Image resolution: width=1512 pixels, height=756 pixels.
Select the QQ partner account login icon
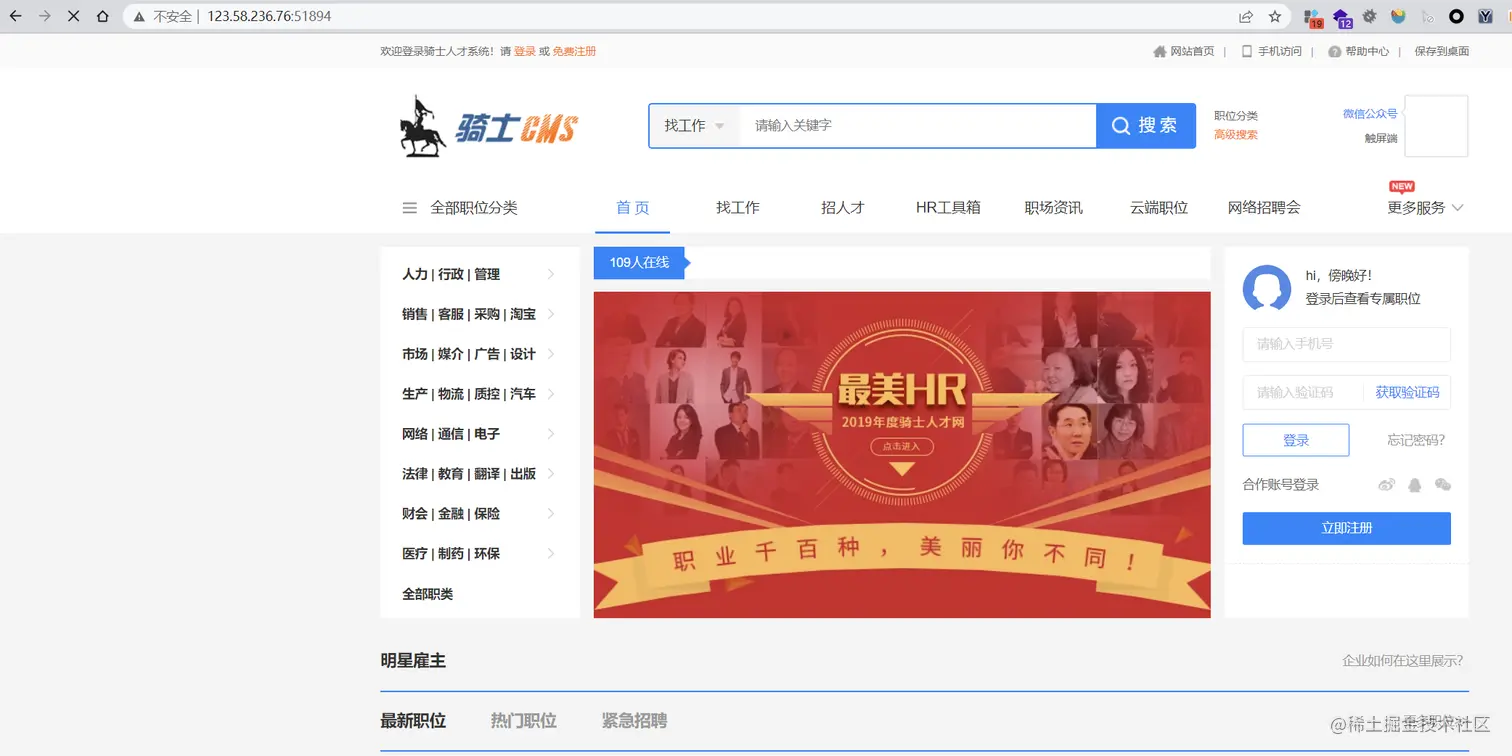[x=1414, y=484]
